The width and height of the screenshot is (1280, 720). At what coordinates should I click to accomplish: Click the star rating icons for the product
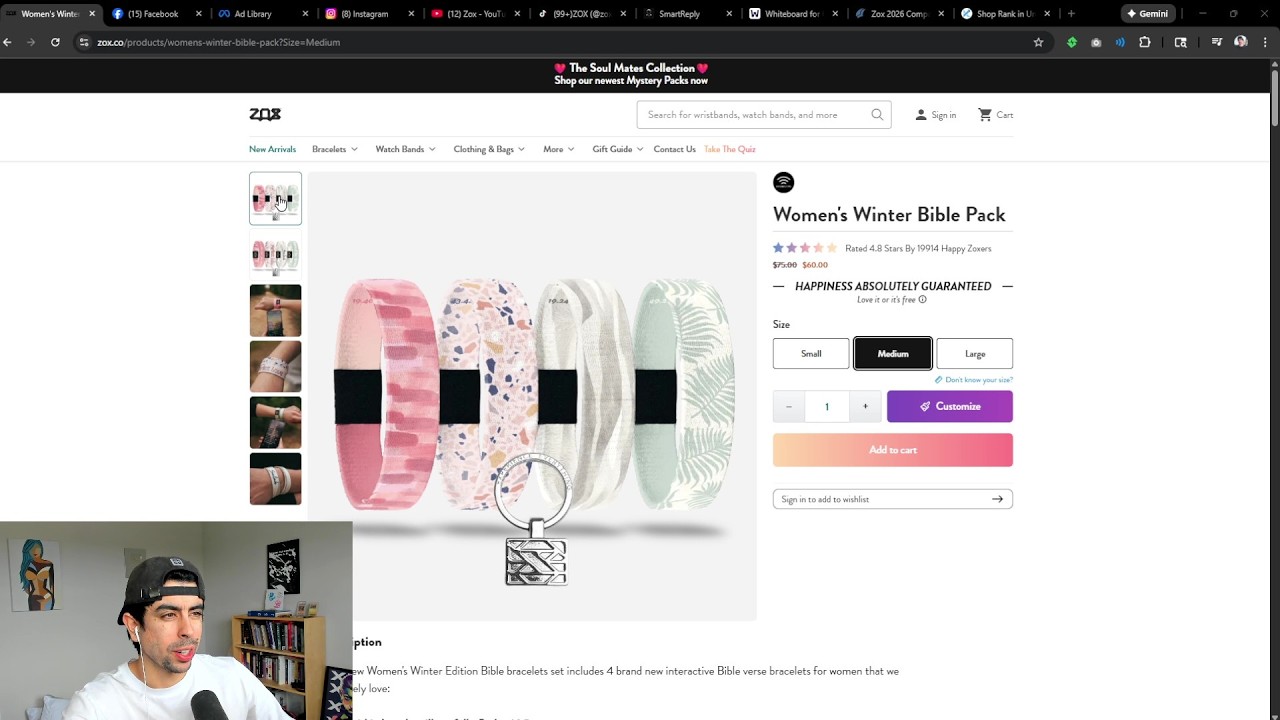(805, 248)
